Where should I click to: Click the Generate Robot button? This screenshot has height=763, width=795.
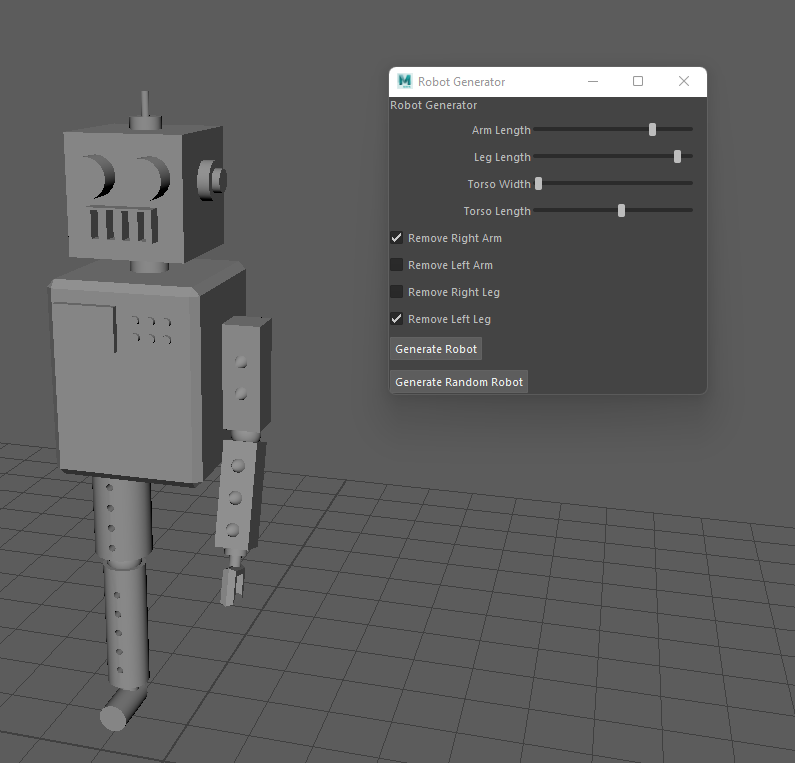[436, 349]
